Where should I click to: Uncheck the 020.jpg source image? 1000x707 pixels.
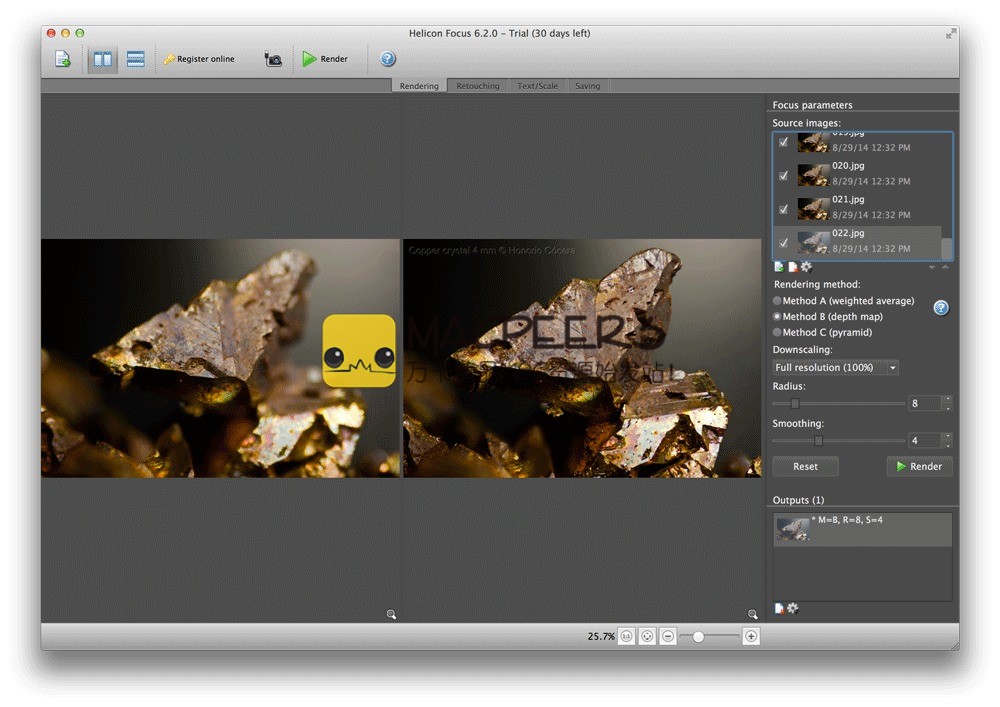[x=783, y=175]
